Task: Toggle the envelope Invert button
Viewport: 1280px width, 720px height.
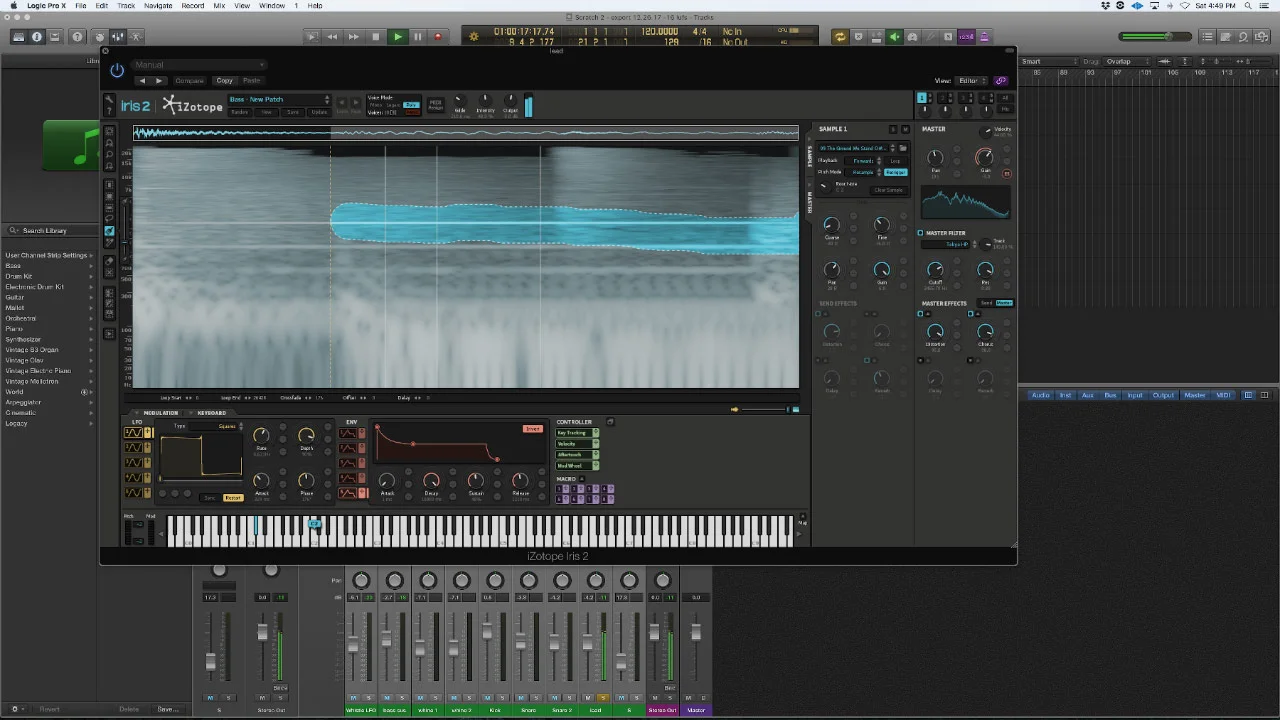Action: point(532,429)
